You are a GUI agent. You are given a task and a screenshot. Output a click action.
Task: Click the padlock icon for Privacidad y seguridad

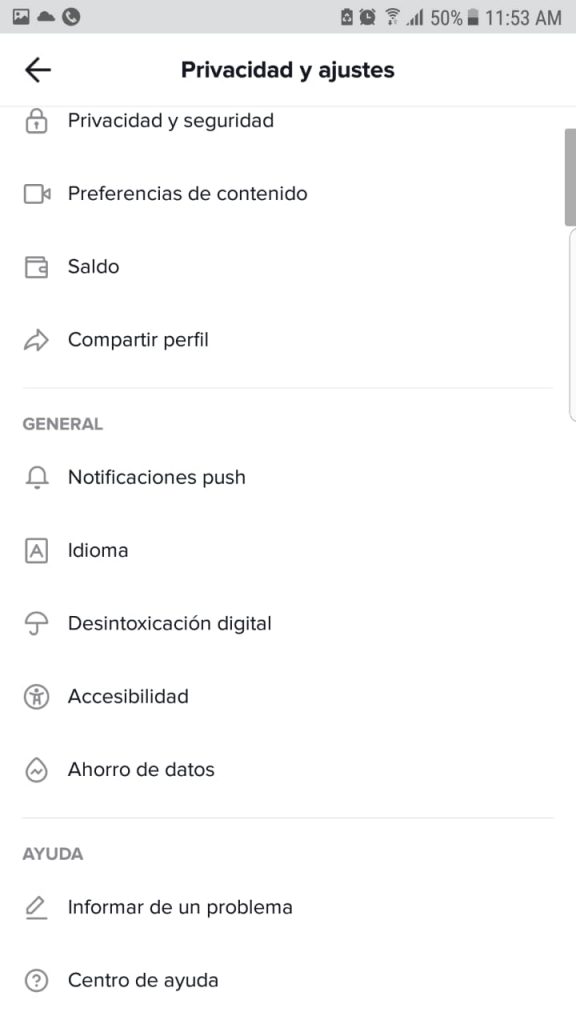pos(36,121)
